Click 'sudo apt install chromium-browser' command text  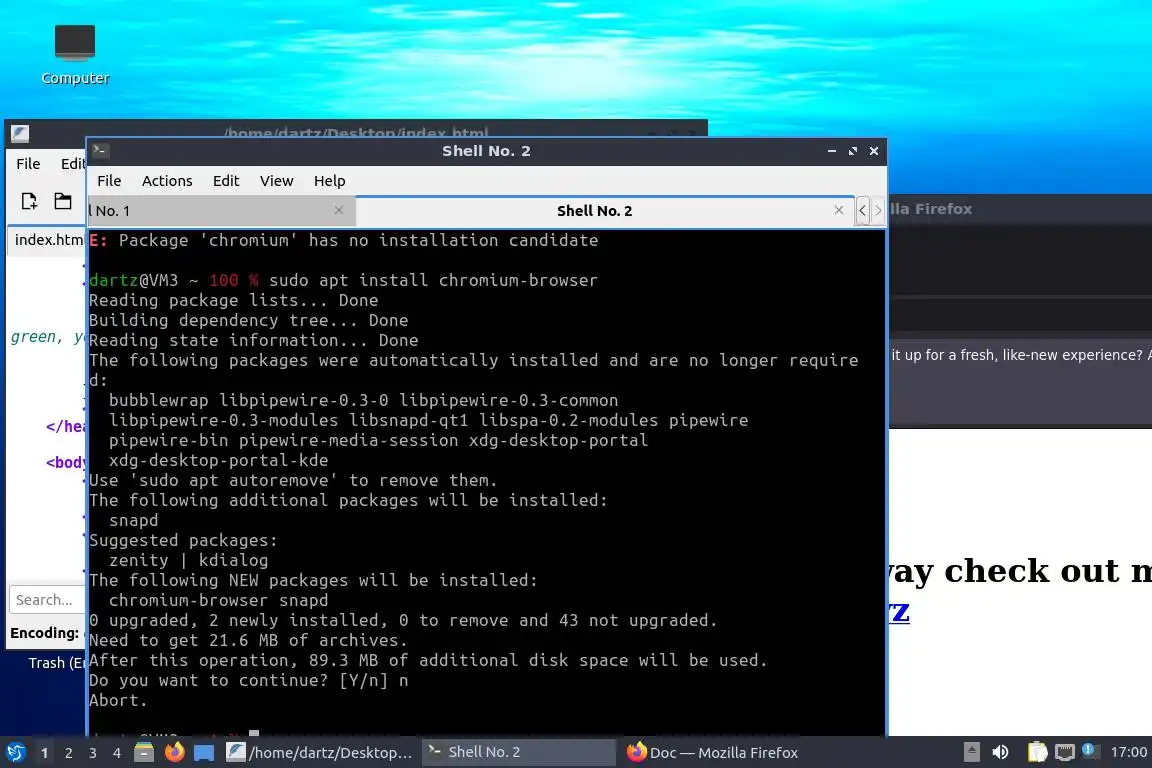(433, 280)
